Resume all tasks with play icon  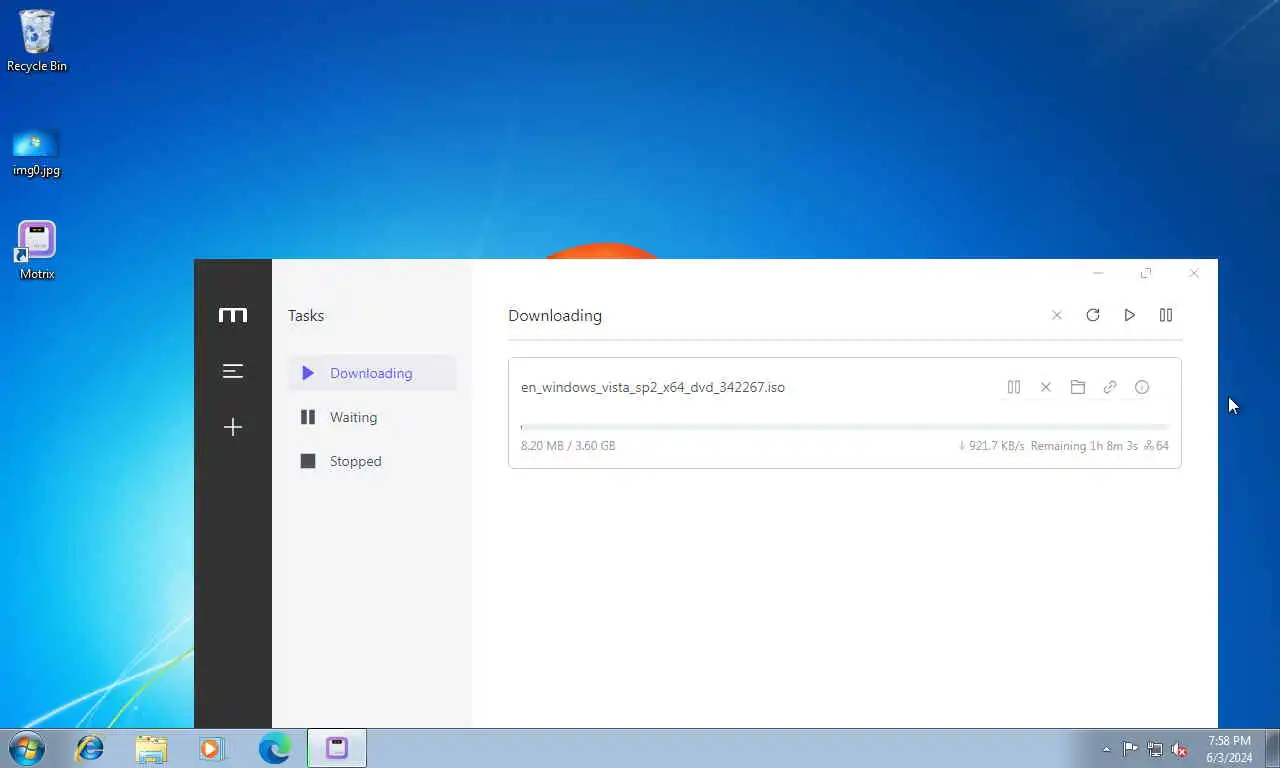tap(1129, 315)
